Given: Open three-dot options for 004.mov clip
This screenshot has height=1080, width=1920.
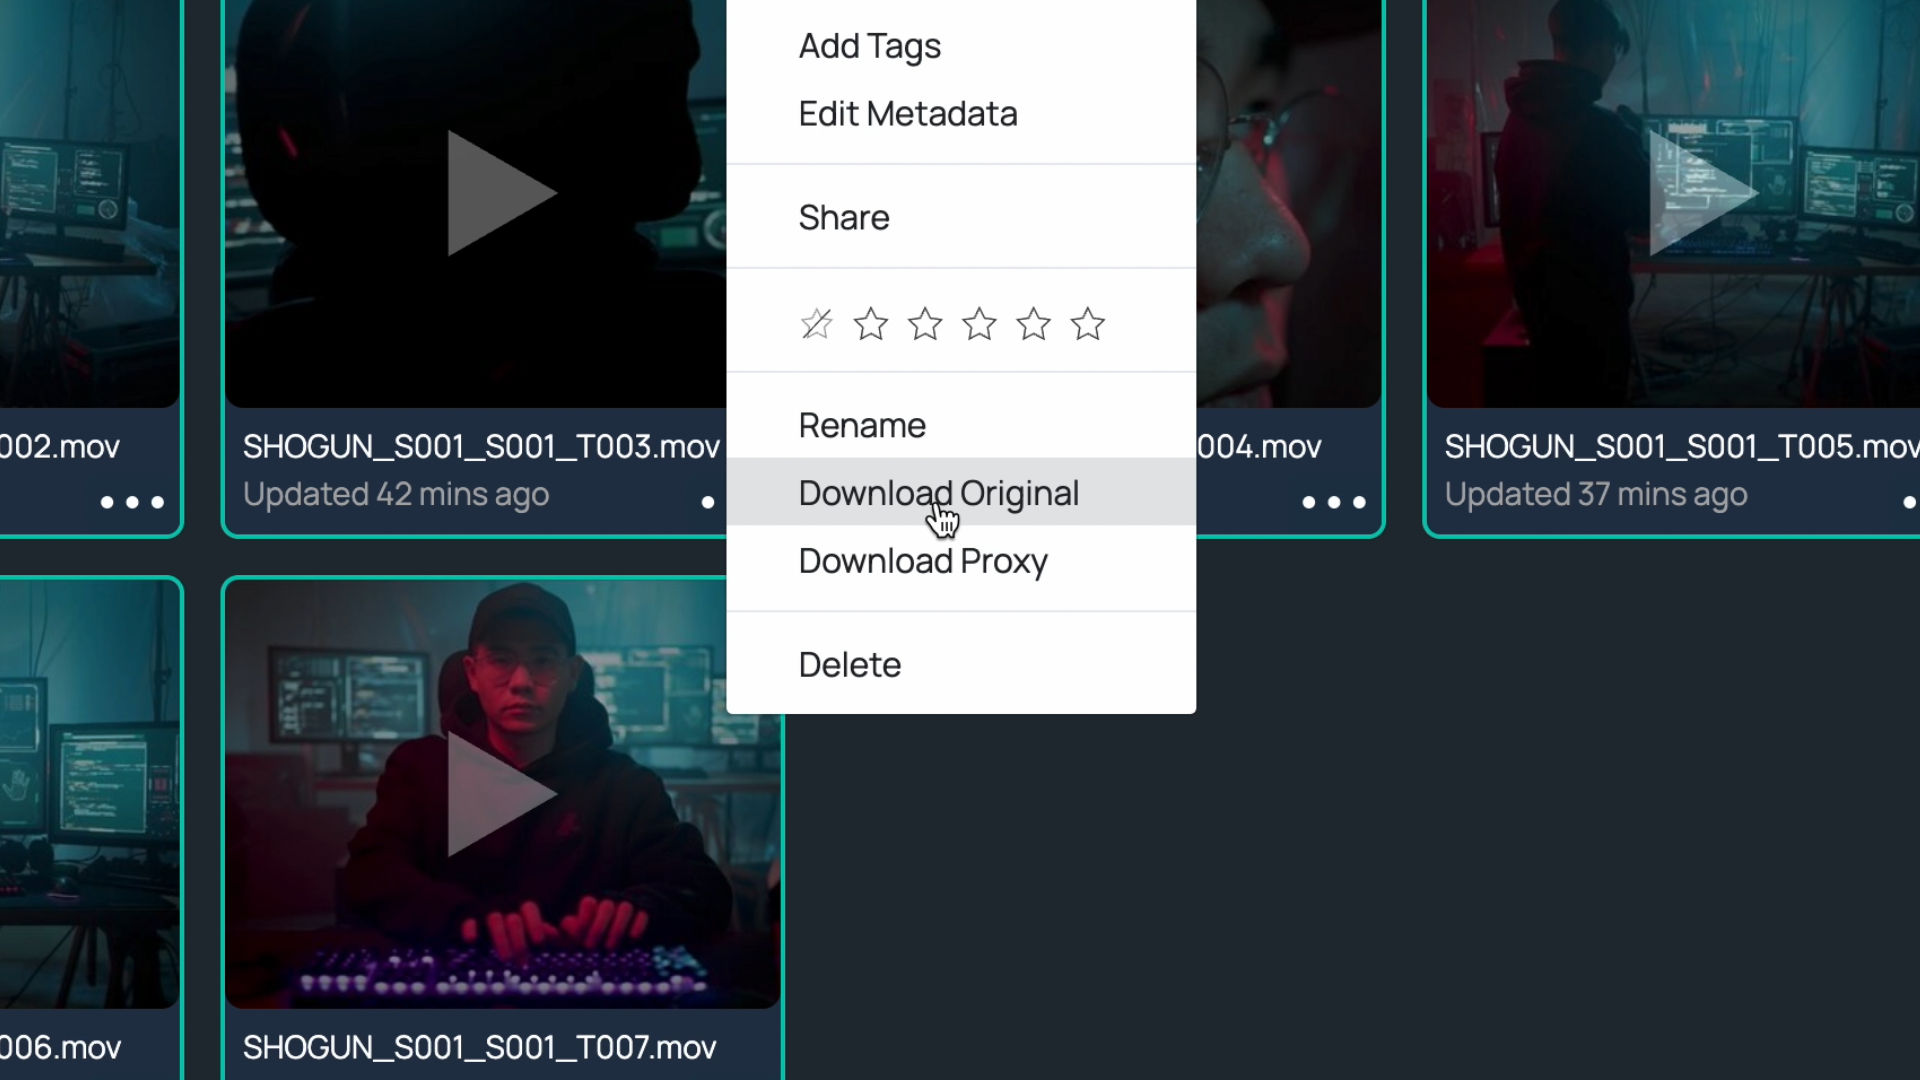Looking at the screenshot, I should tap(1333, 502).
